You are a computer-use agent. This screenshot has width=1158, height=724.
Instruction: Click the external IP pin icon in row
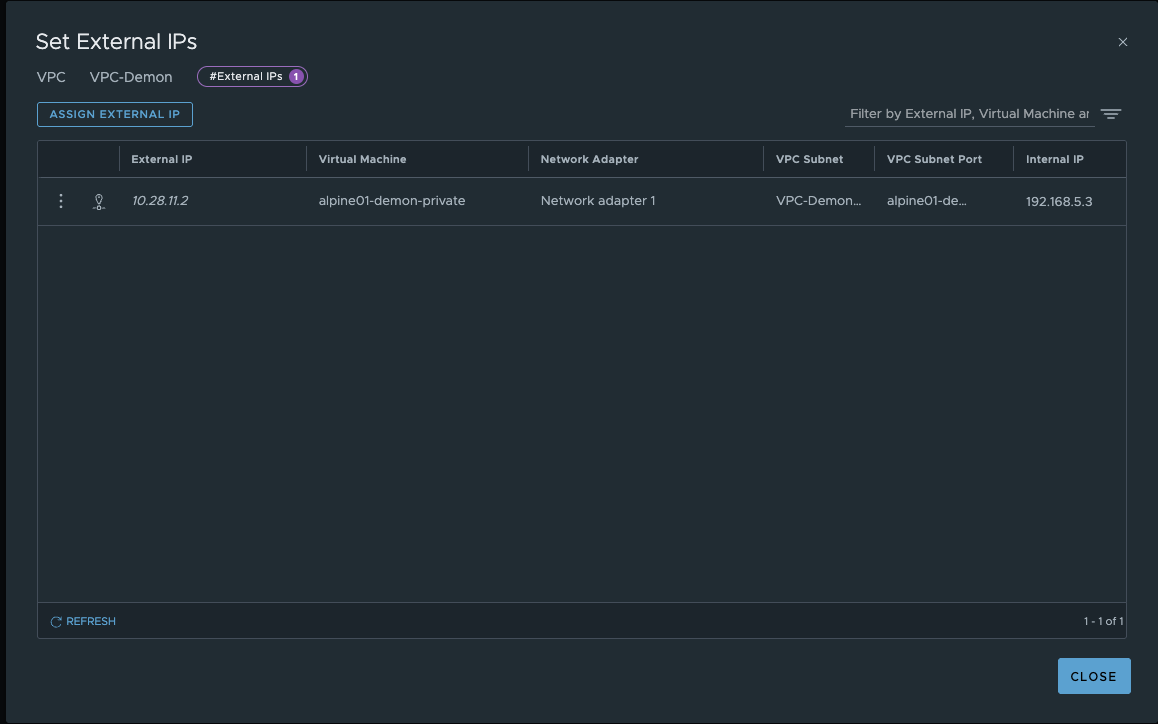coord(98,202)
